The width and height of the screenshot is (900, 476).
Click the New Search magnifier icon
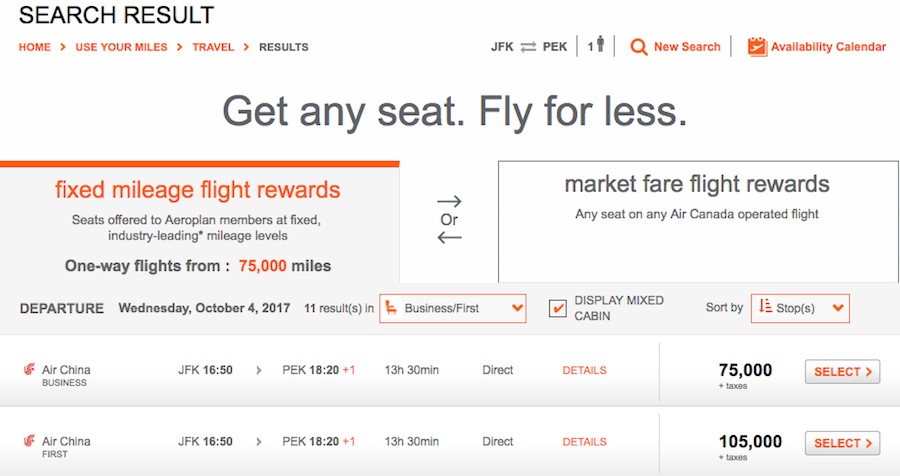pos(638,47)
